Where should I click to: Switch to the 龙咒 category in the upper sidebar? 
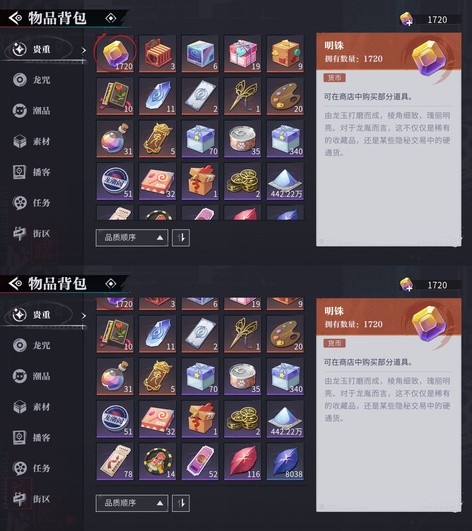pyautogui.click(x=32, y=80)
